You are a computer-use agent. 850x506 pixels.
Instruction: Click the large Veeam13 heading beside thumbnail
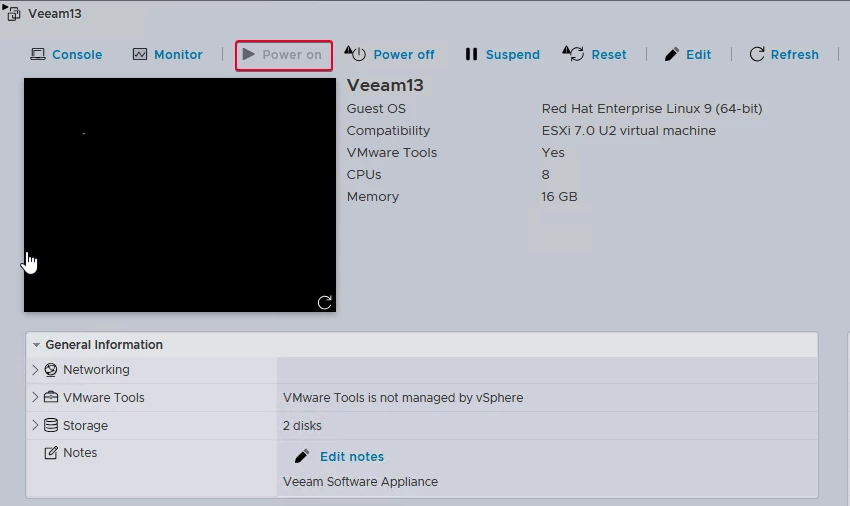point(385,85)
